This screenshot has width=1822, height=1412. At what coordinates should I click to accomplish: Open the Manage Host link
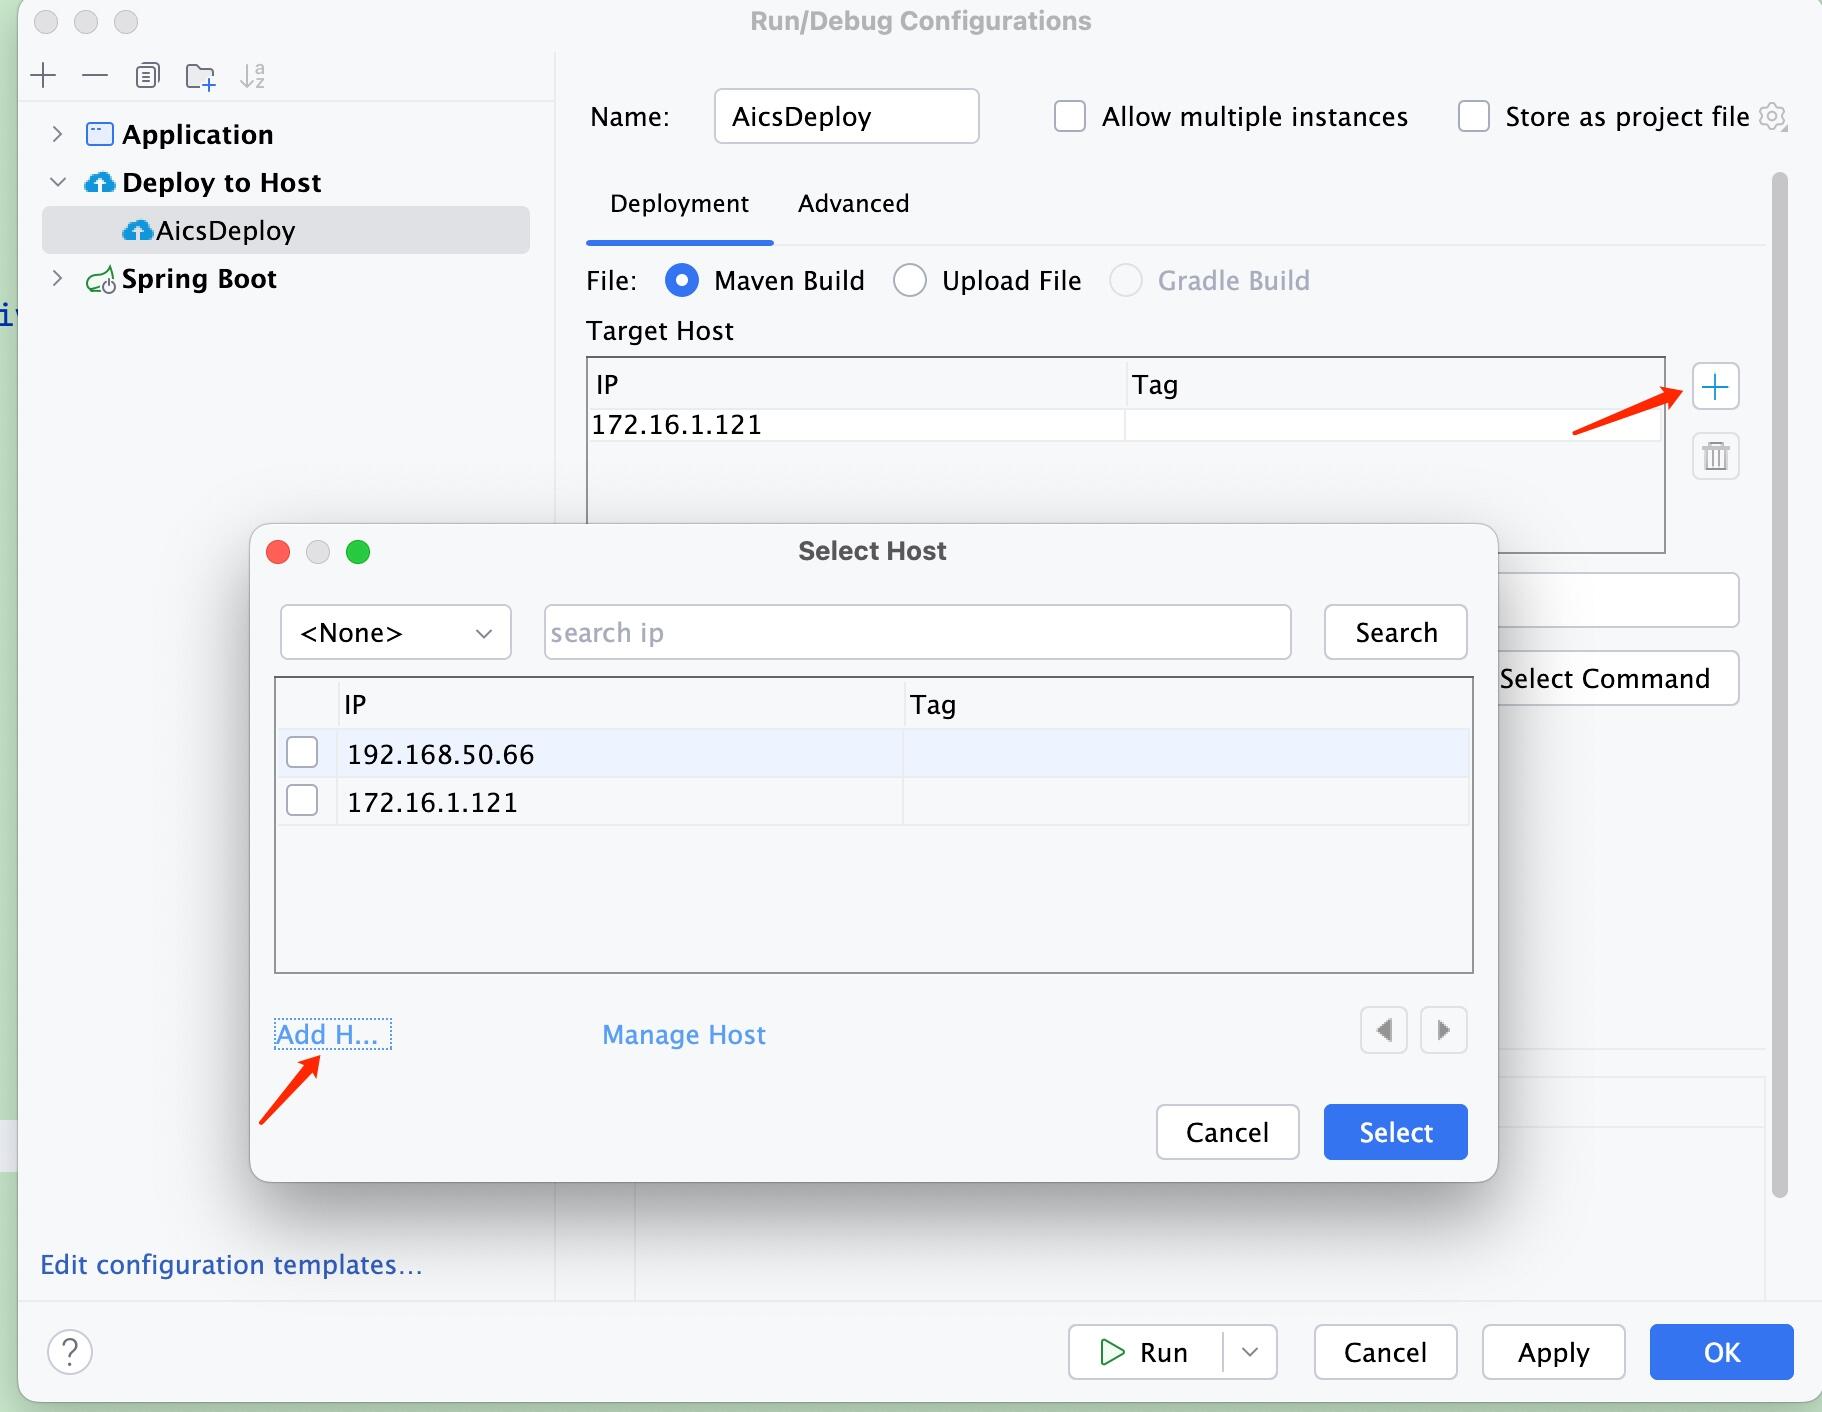coord(684,1034)
